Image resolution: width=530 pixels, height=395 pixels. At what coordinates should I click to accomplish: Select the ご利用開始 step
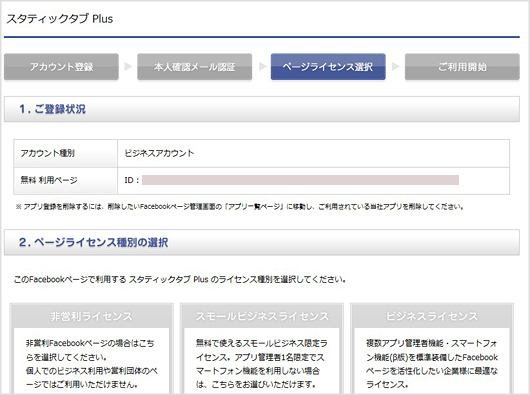point(462,67)
